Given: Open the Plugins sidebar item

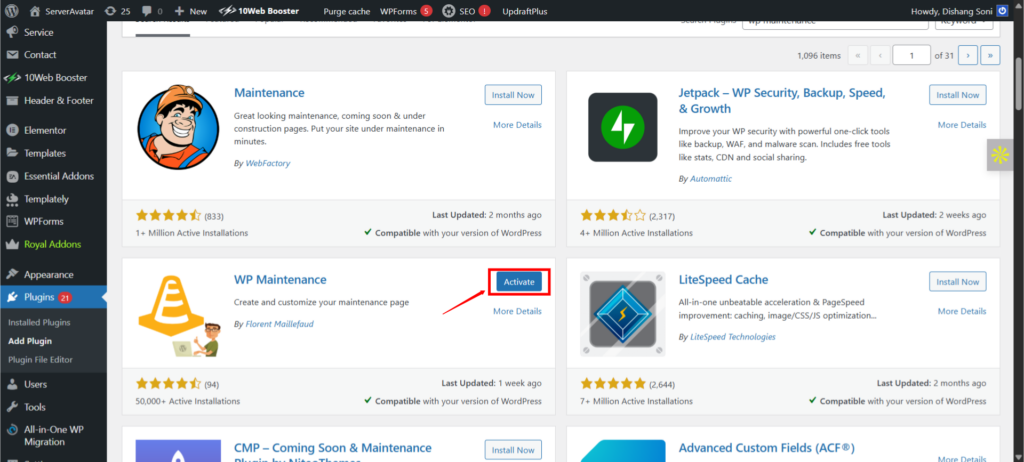Looking at the screenshot, I should [x=53, y=297].
